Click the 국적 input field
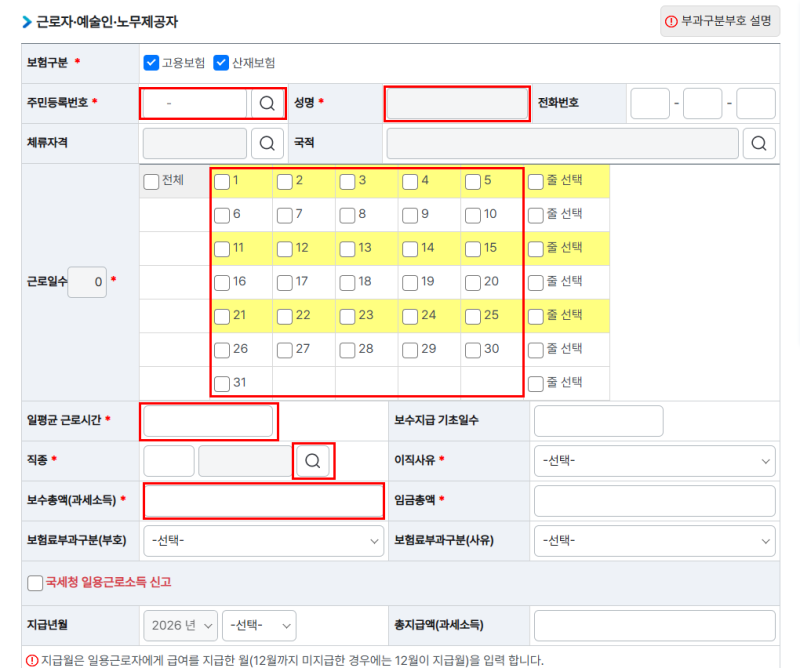800x668 pixels. (562, 143)
